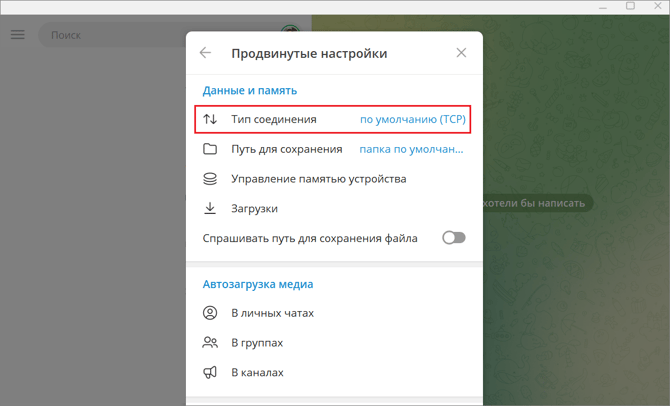This screenshot has height=406, width=670.
Task: Expand В каналах auto-download options
Action: click(257, 373)
